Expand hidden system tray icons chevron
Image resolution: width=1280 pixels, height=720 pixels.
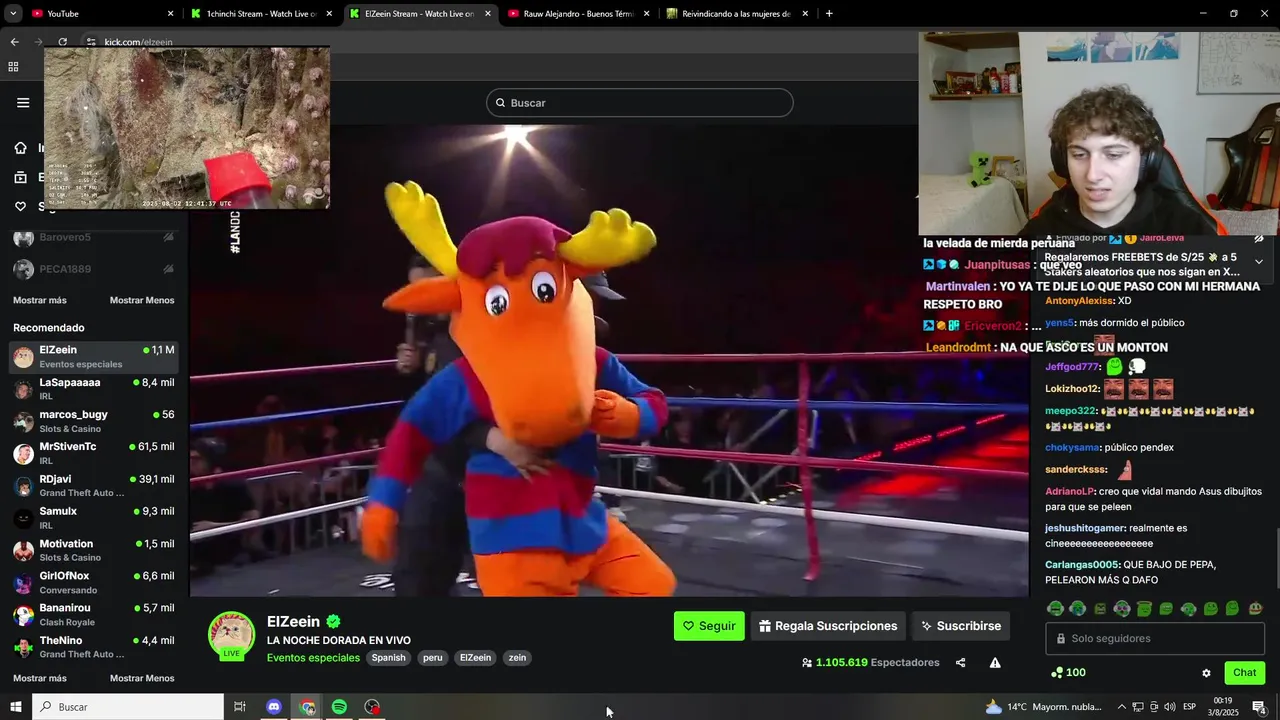point(1121,707)
